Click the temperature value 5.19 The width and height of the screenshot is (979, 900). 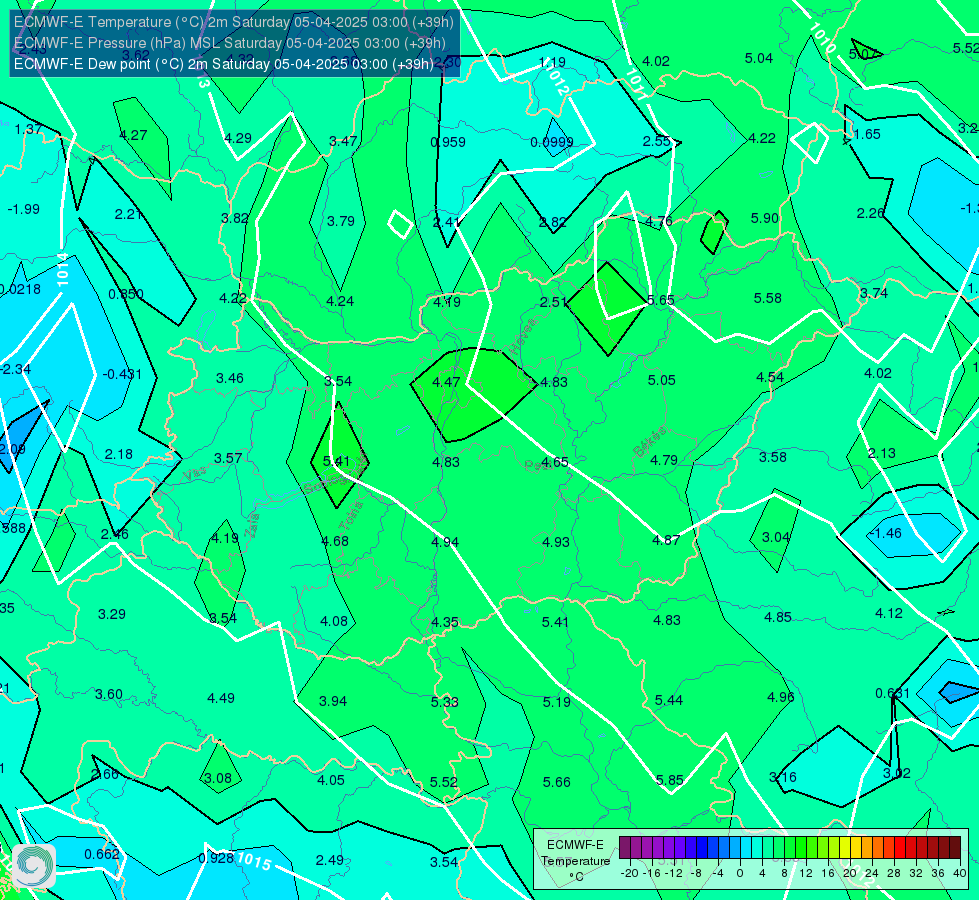556,702
